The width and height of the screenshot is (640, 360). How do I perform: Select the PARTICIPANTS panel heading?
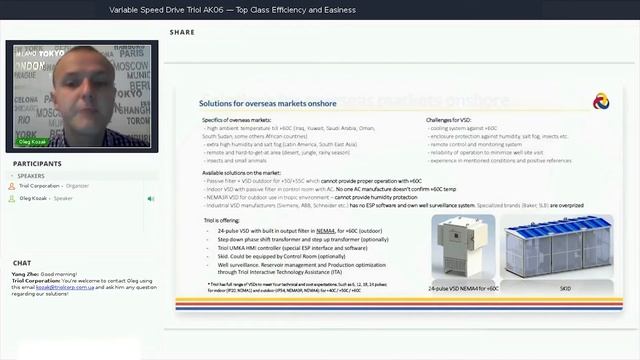[x=37, y=164]
